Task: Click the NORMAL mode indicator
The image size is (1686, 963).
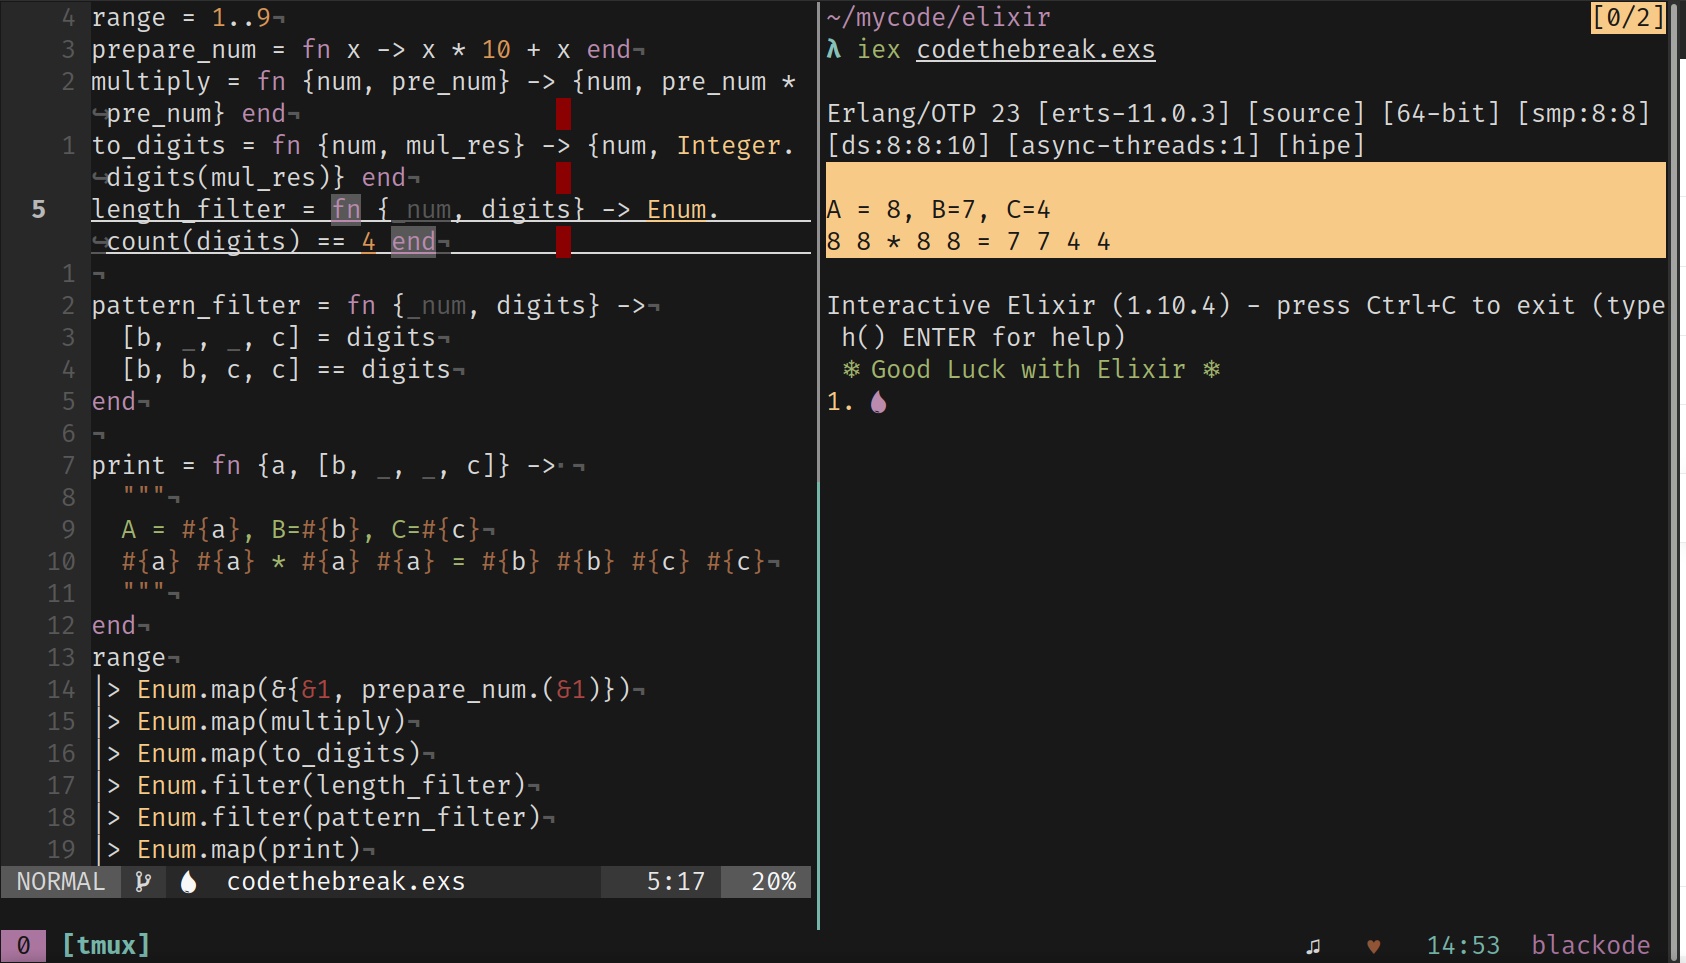Action: 60,881
